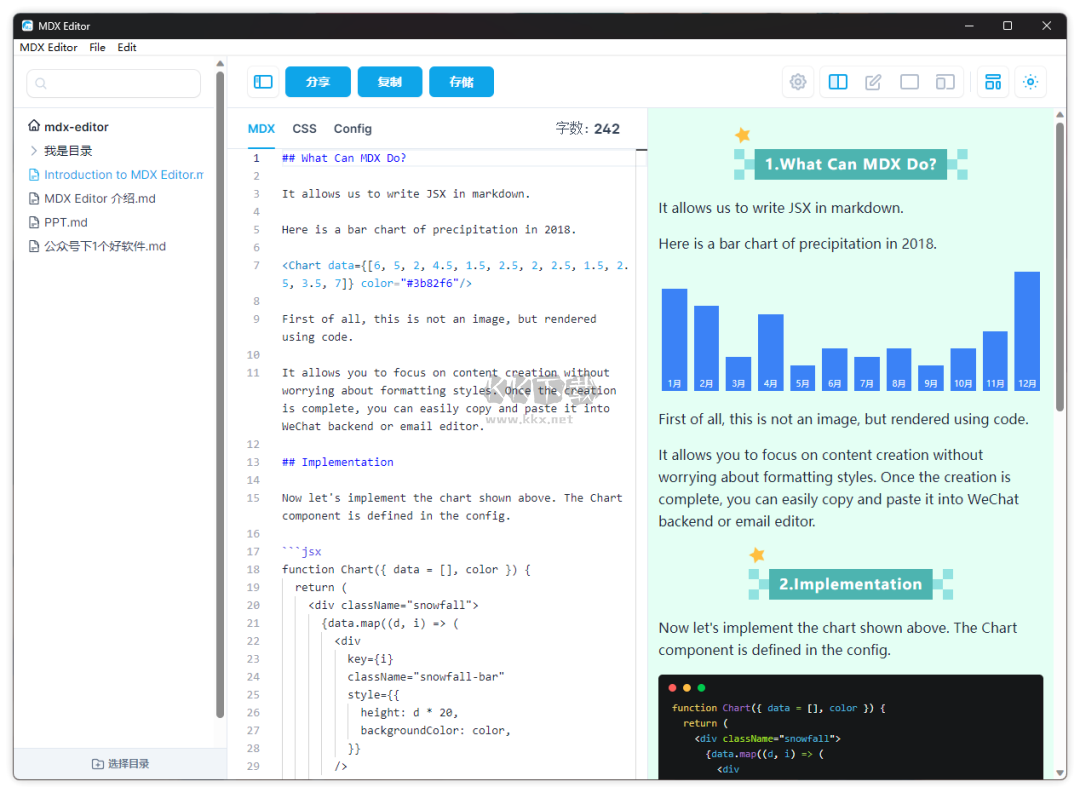Switch to preview-only rectangle view
This screenshot has width=1080, height=793.
click(909, 82)
